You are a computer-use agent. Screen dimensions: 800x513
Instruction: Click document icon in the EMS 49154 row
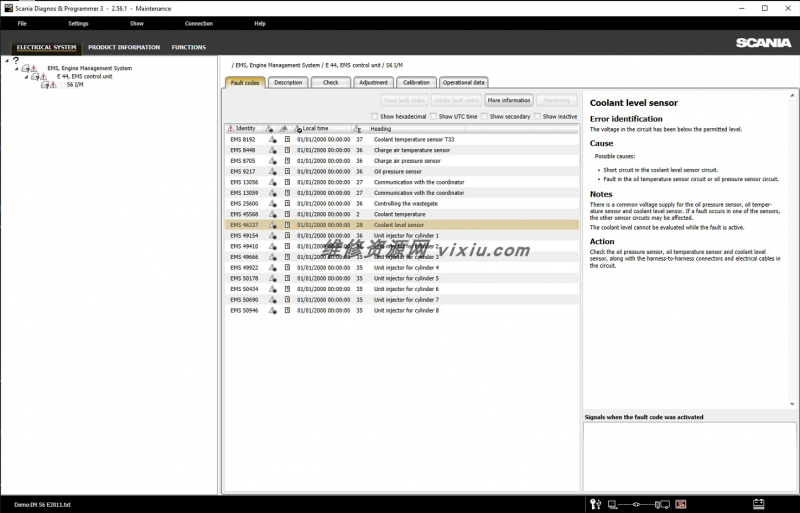[x=287, y=236]
